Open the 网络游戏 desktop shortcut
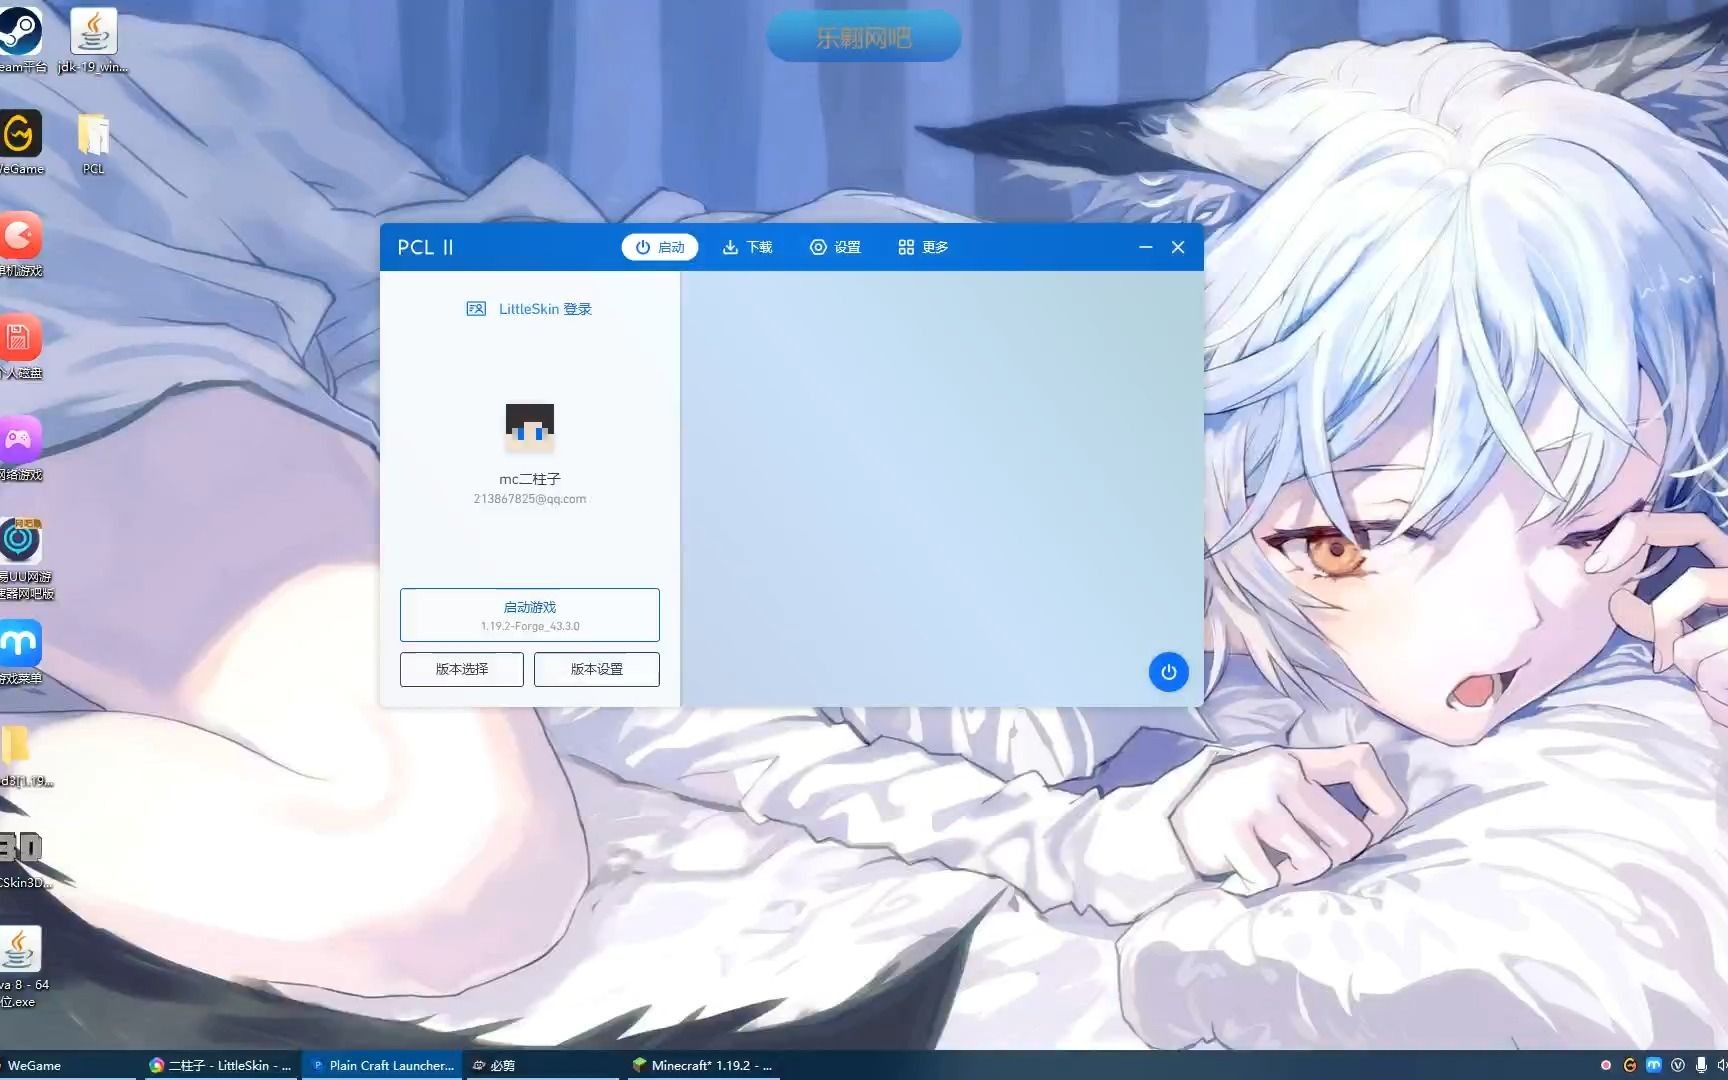The height and width of the screenshot is (1080, 1728). 20,448
